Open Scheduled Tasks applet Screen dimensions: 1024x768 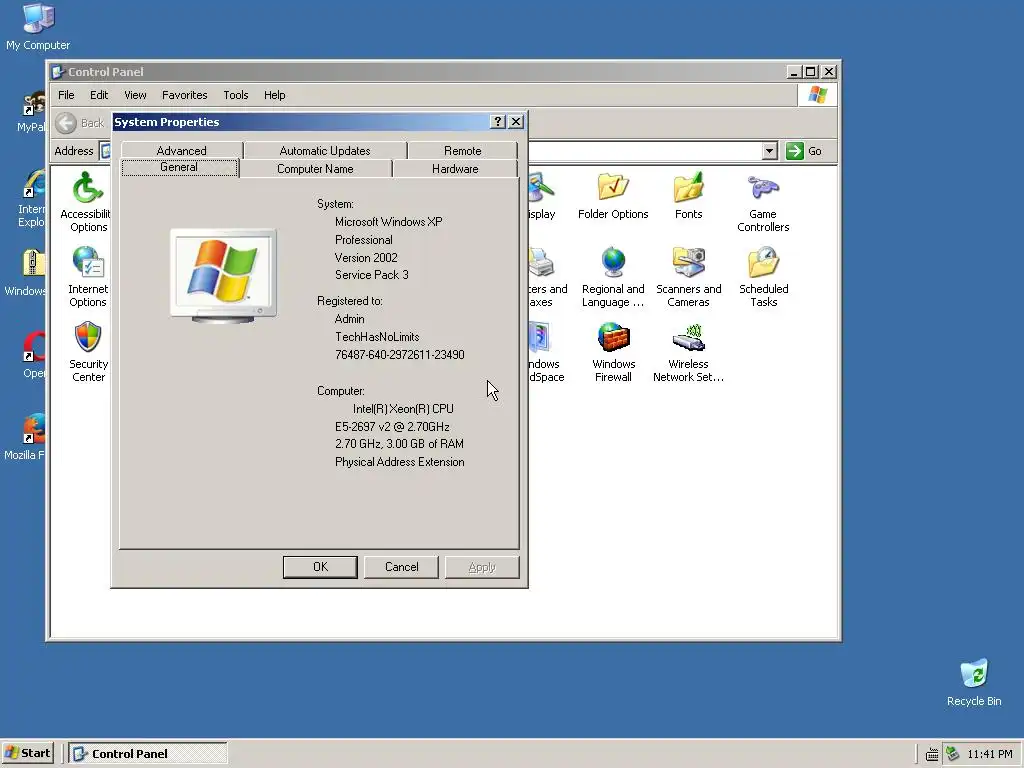pyautogui.click(x=763, y=278)
